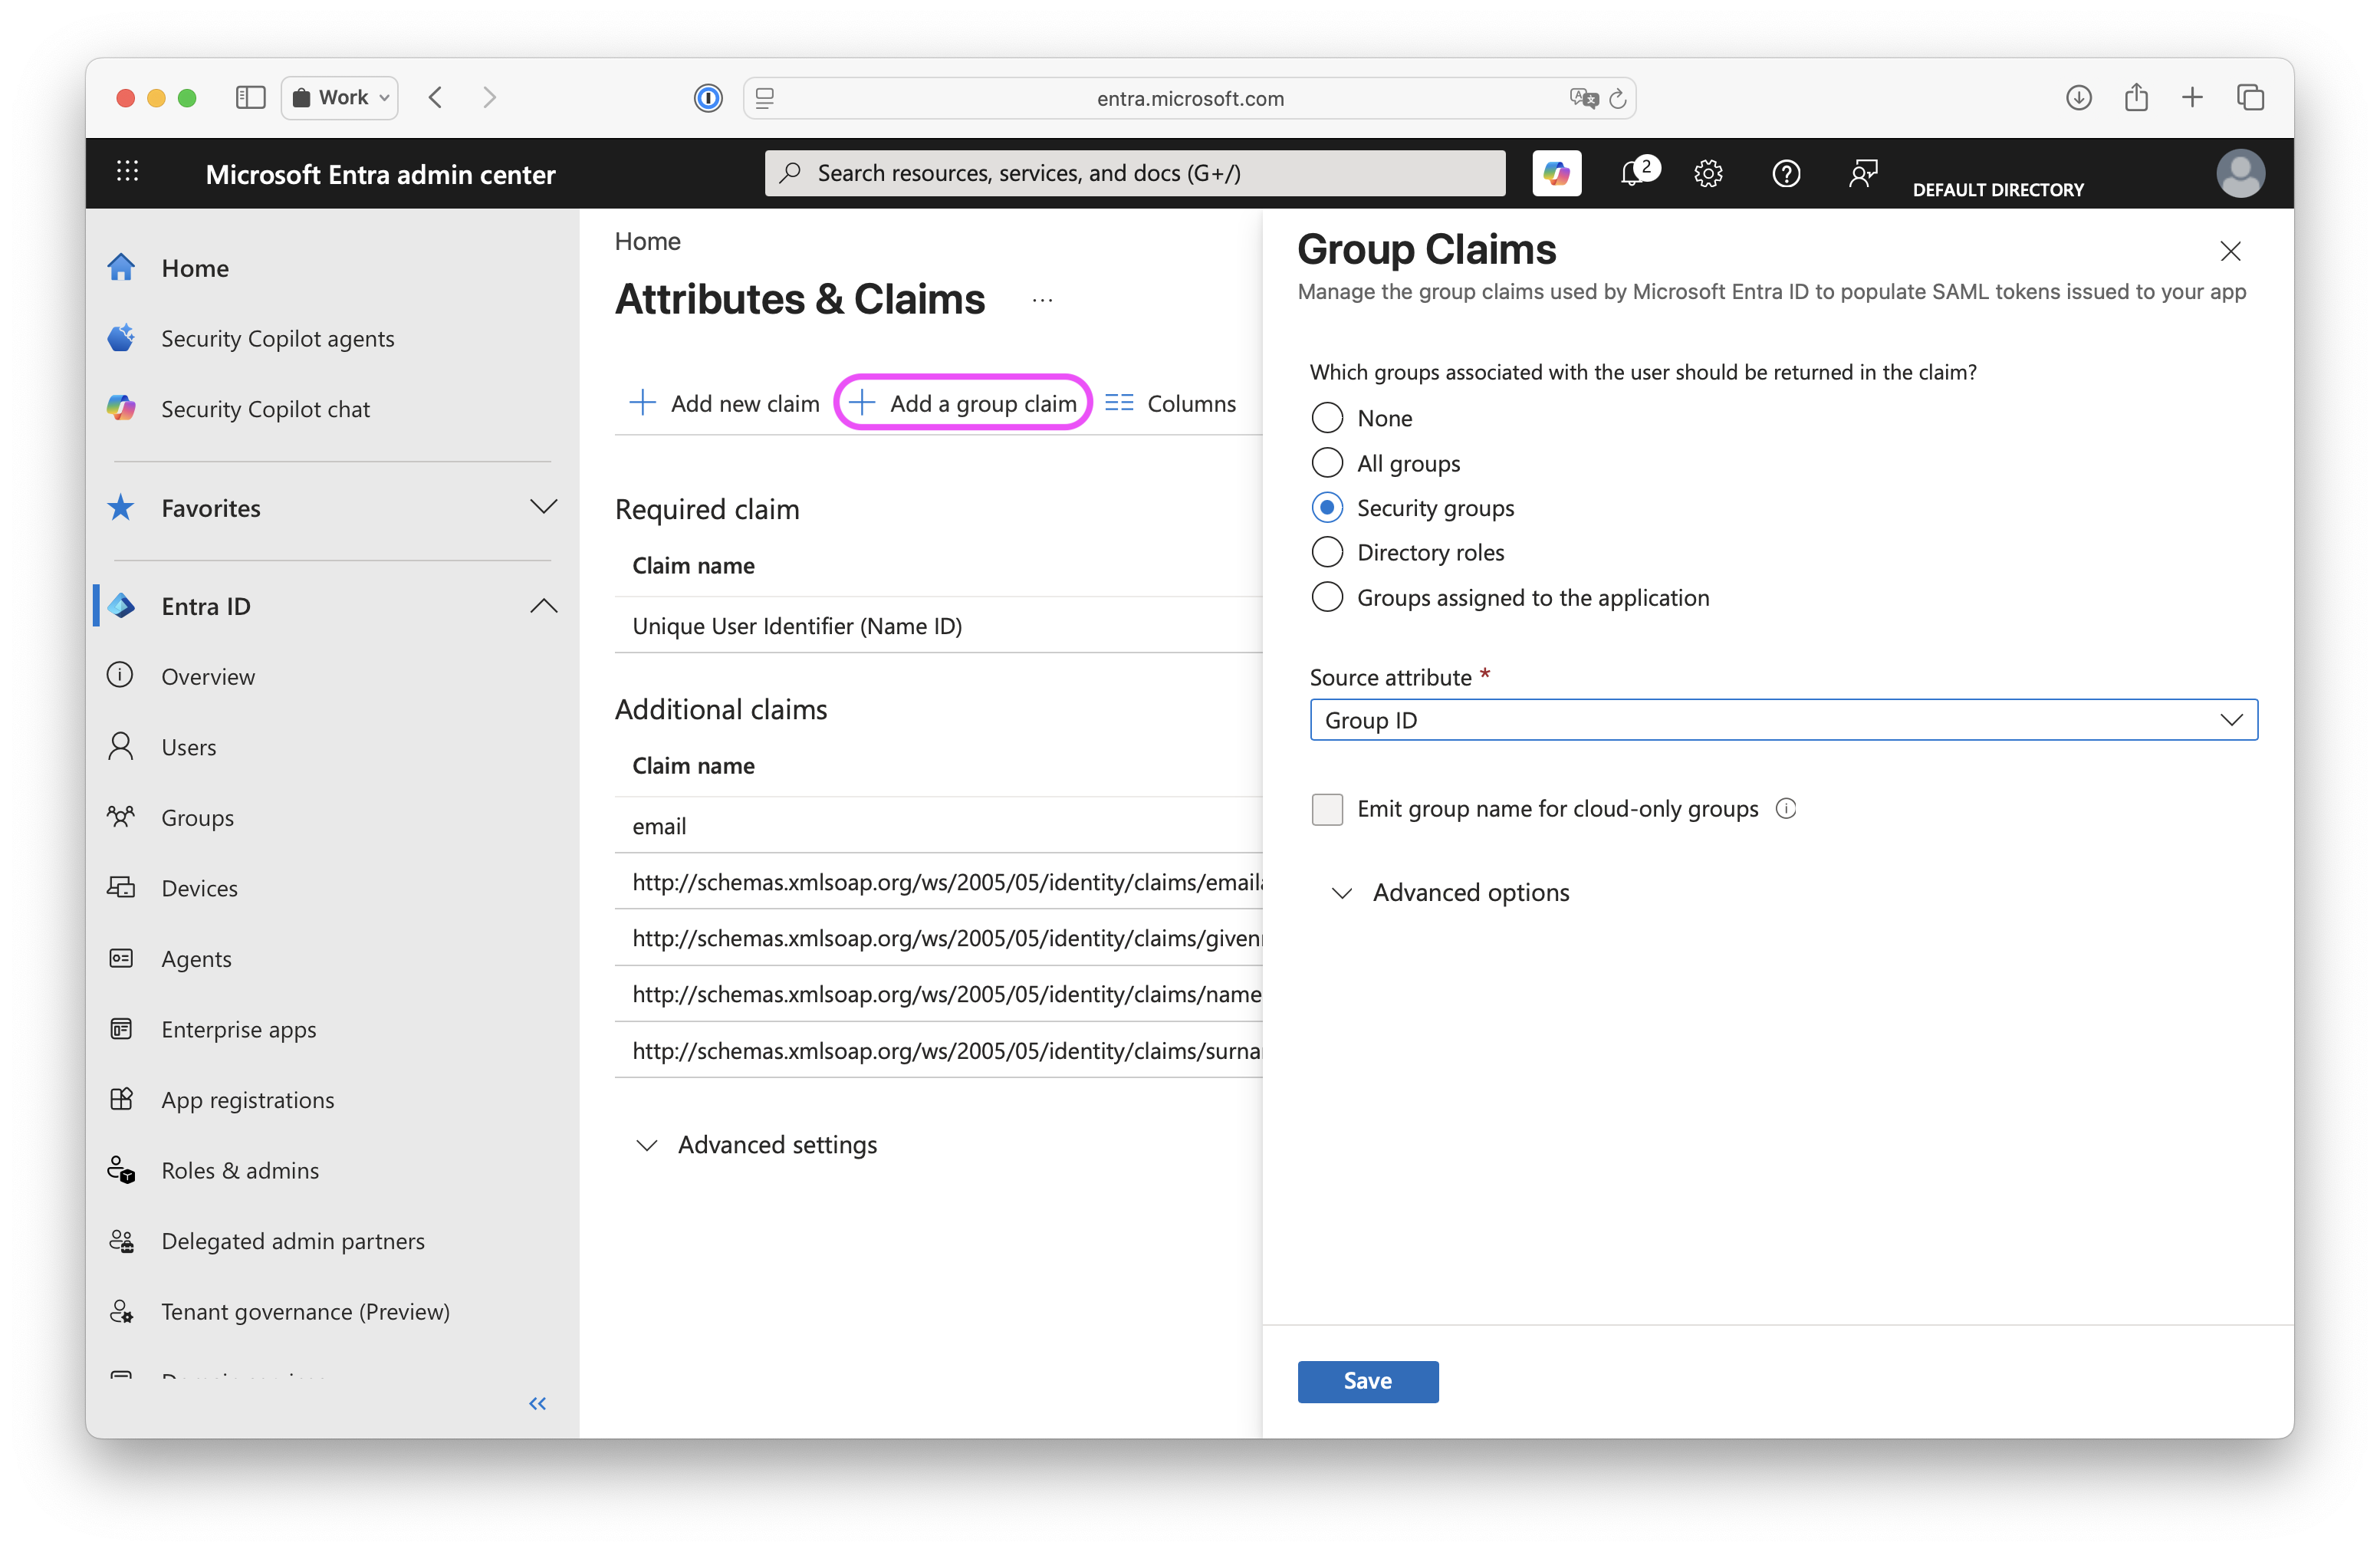
Task: Open Enterprise apps menu item
Action: 238,1029
